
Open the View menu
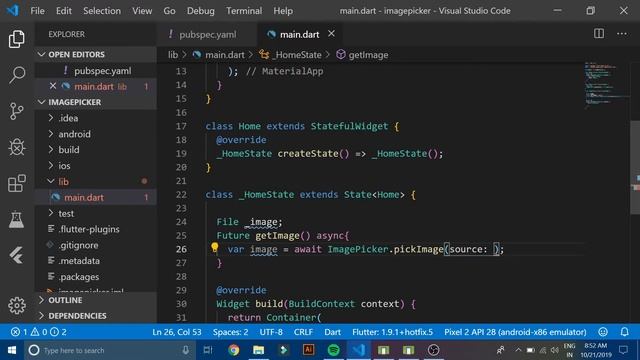pyautogui.click(x=142, y=11)
